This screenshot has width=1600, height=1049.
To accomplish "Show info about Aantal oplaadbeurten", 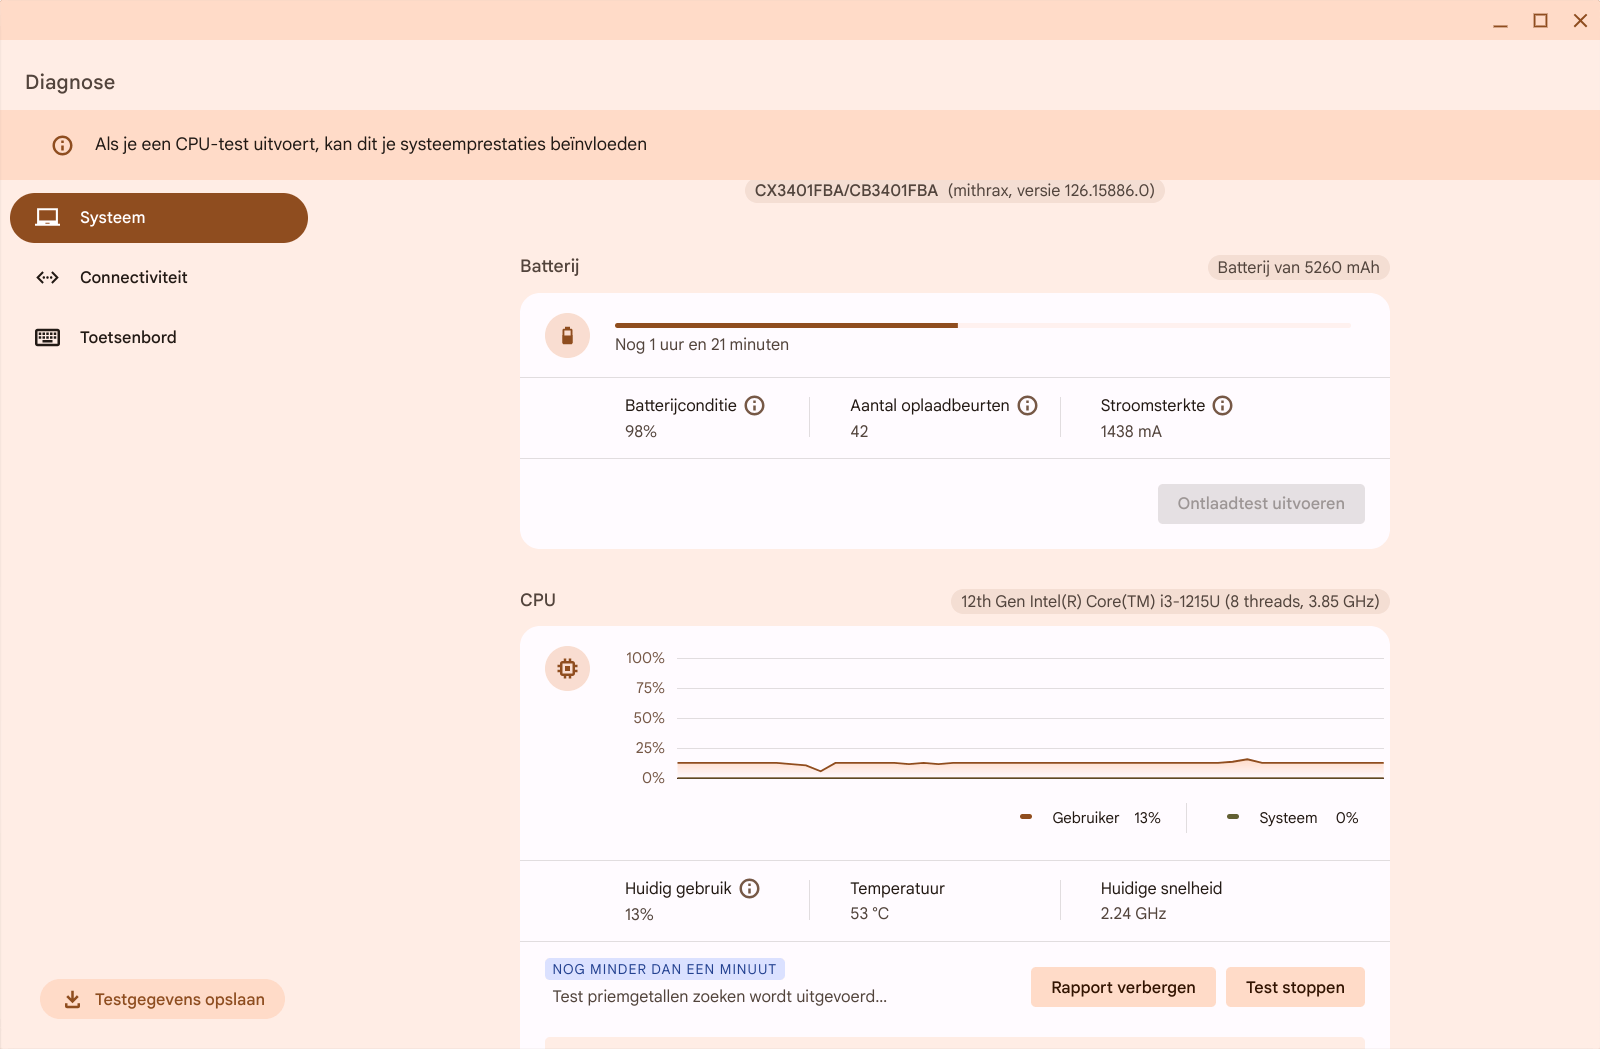I will click(x=1028, y=405).
